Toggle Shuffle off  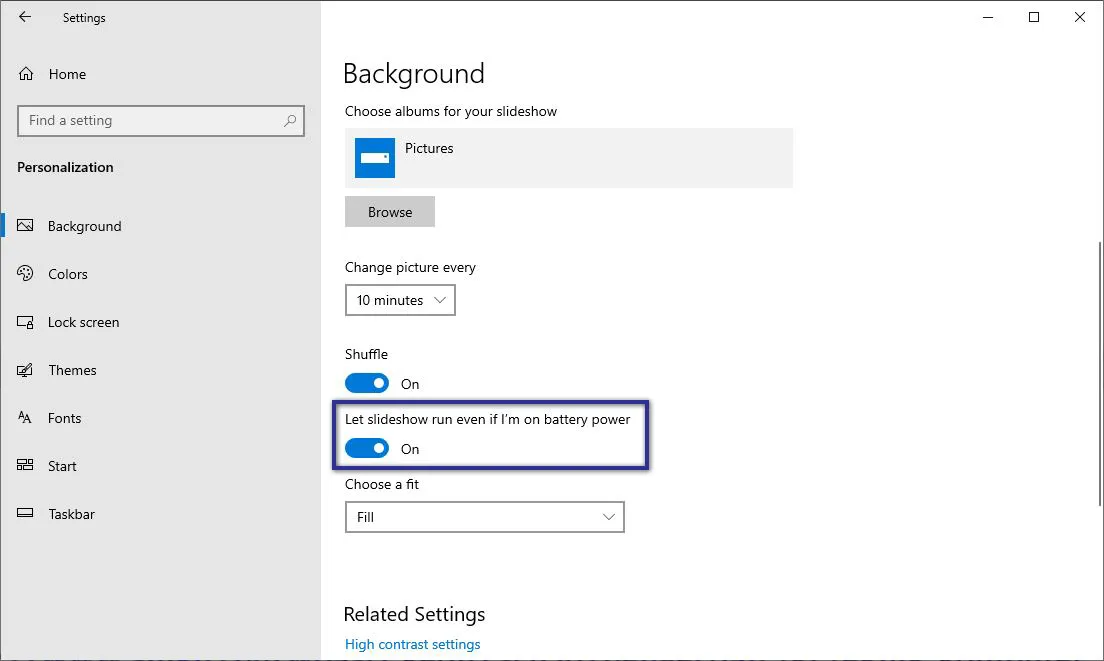coord(367,383)
